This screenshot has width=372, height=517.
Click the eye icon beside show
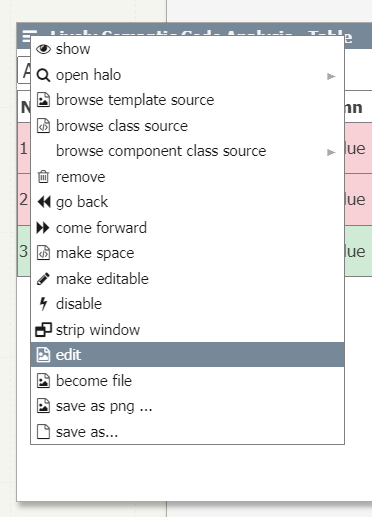click(43, 49)
